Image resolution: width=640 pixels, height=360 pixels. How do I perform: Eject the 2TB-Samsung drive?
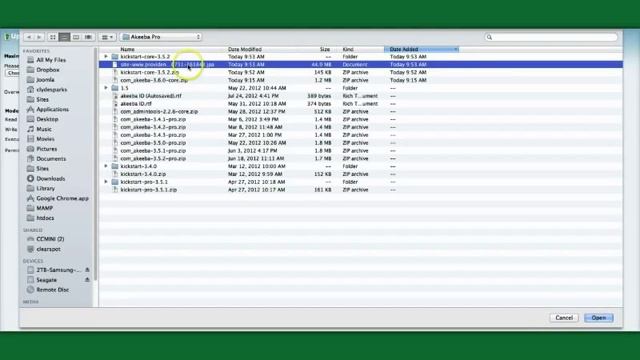tap(87, 270)
